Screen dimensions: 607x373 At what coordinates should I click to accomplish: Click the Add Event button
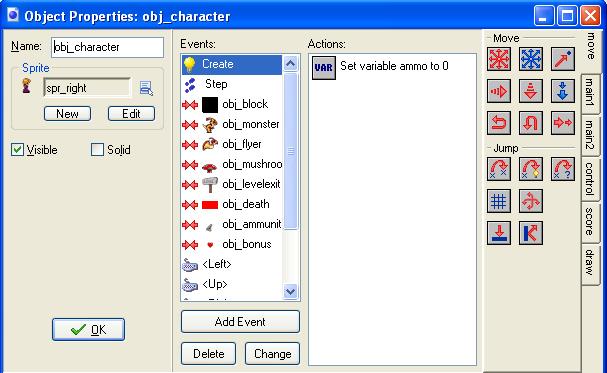(240, 322)
